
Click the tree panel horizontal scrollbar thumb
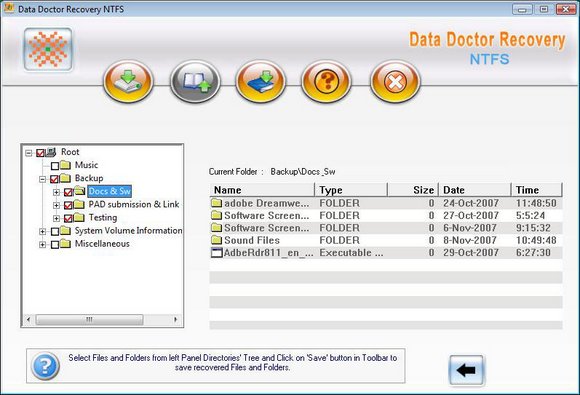89,320
